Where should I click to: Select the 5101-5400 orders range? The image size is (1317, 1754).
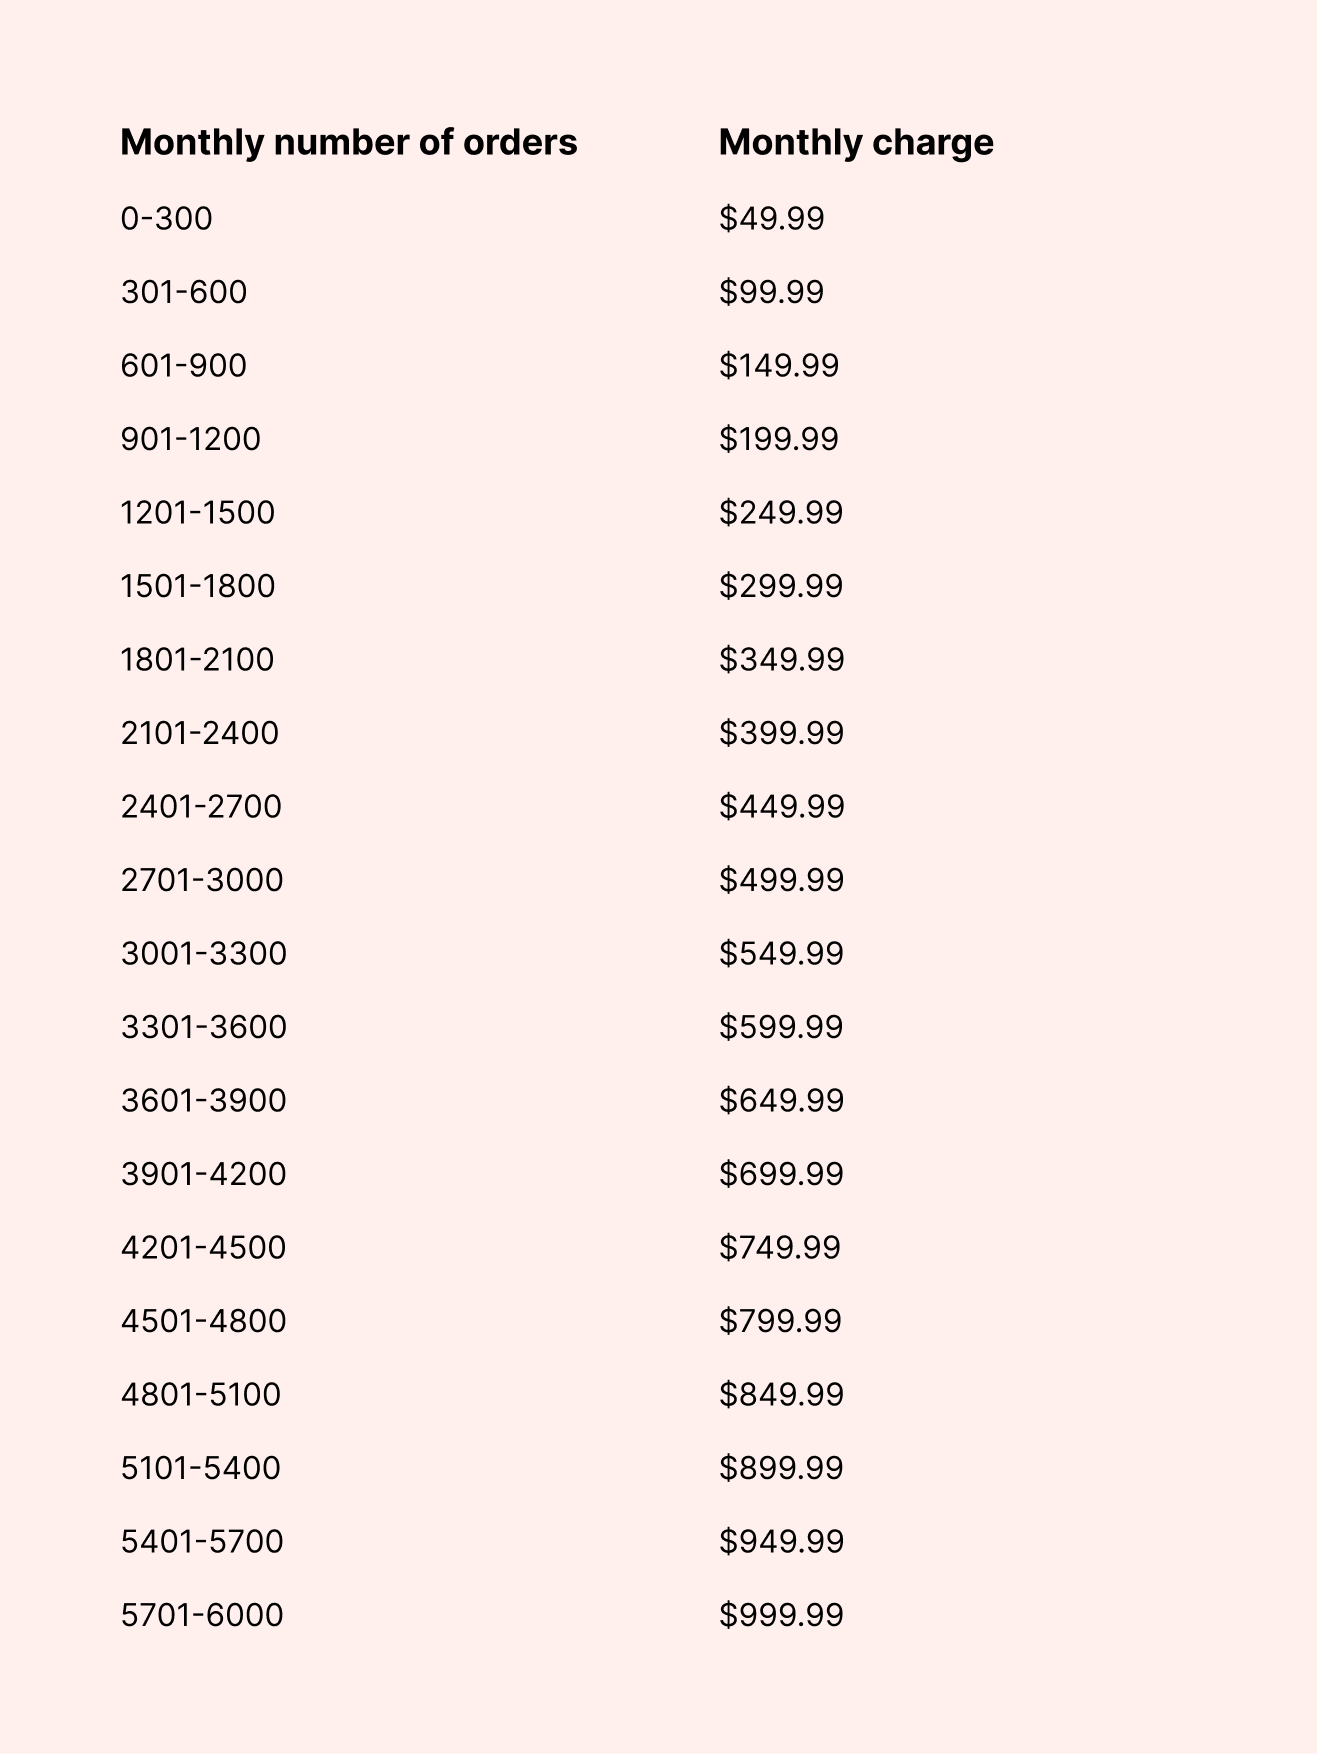(x=200, y=1468)
